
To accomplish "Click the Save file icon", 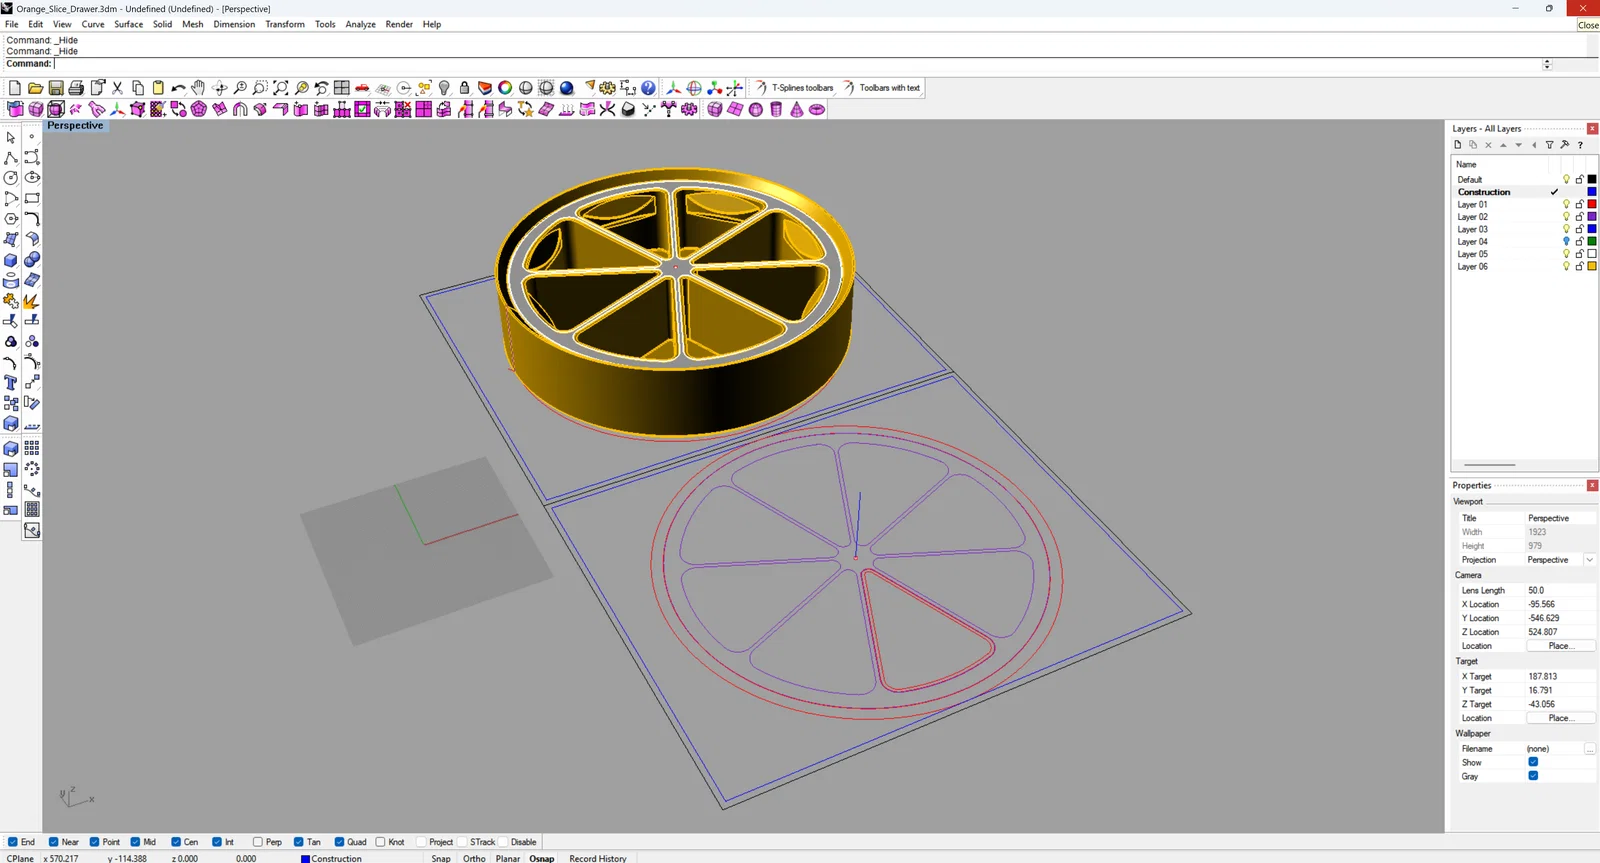I will tap(56, 88).
